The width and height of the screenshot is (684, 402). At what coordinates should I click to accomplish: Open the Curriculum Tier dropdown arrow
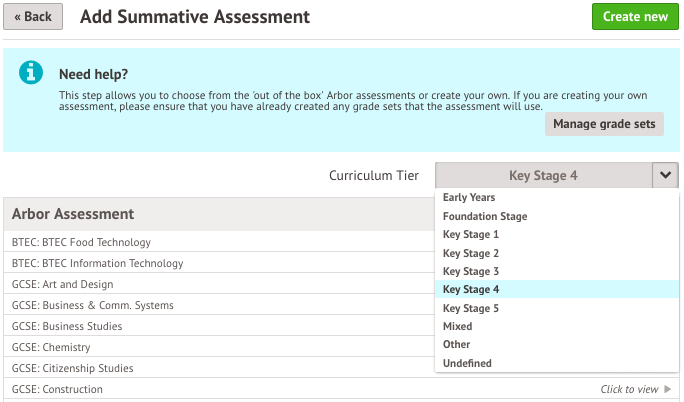[x=665, y=175]
